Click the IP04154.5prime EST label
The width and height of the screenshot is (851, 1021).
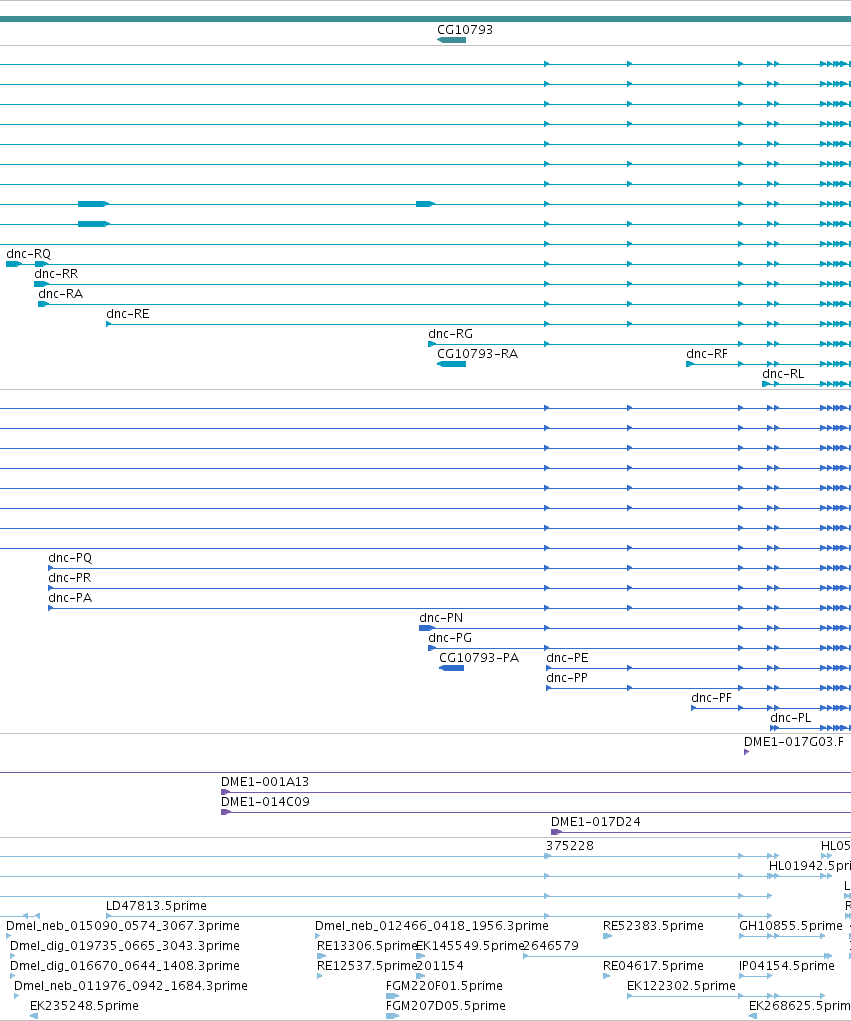pos(787,966)
